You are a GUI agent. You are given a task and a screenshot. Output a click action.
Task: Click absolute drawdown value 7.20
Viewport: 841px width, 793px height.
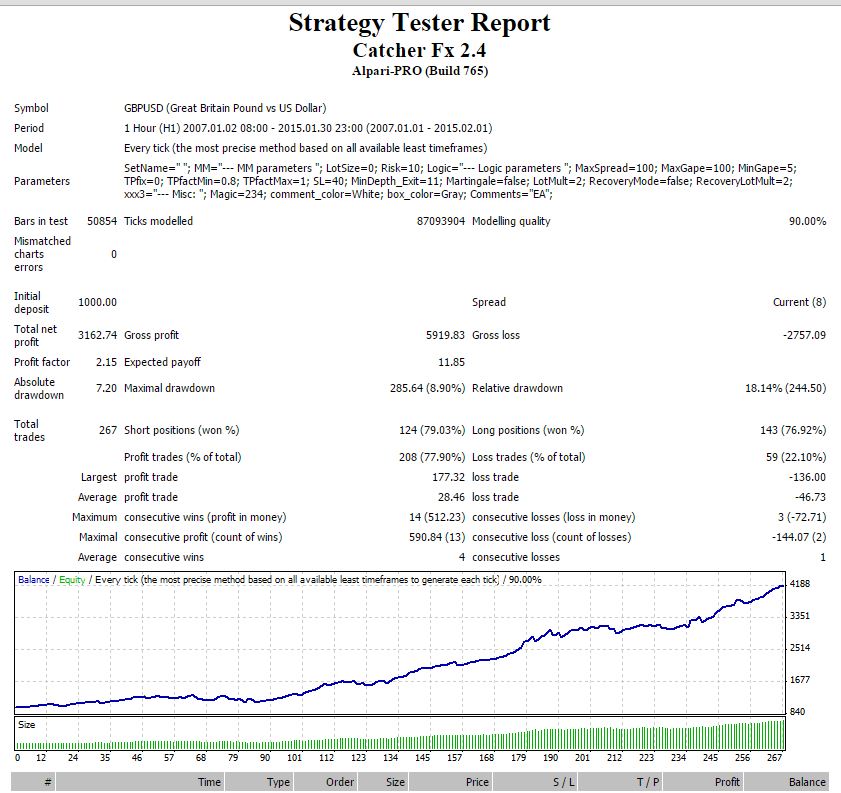point(106,388)
